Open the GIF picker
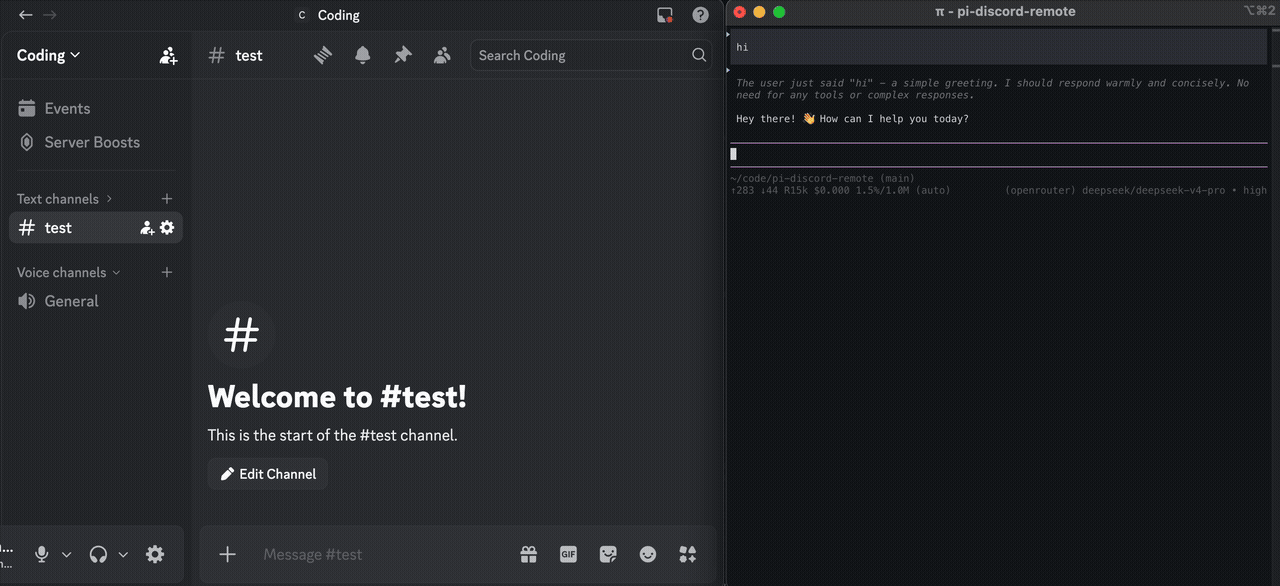 [x=568, y=554]
